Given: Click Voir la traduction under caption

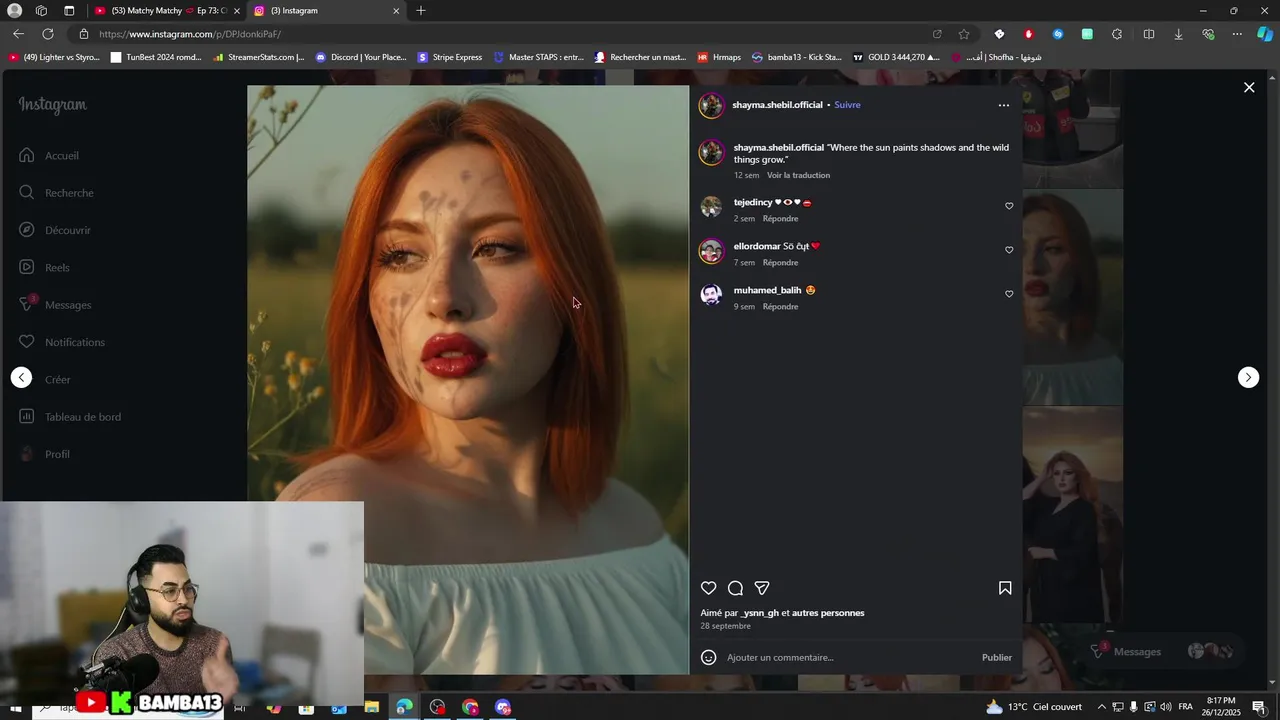Looking at the screenshot, I should pos(798,175).
